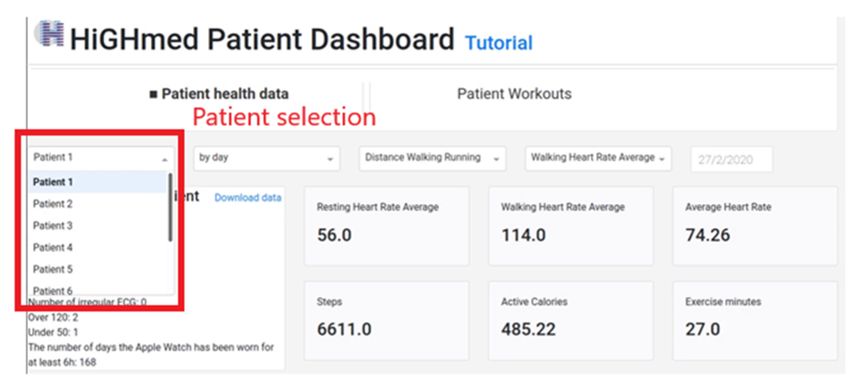Collapse the Patient 1 dropdown arrow

tap(165, 159)
